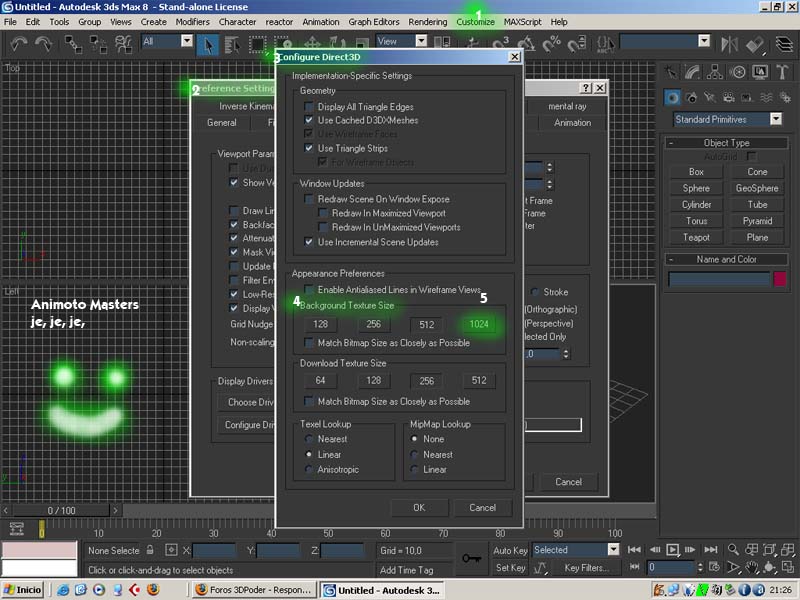
Task: Toggle the Angle Snap icon
Action: coord(526,45)
